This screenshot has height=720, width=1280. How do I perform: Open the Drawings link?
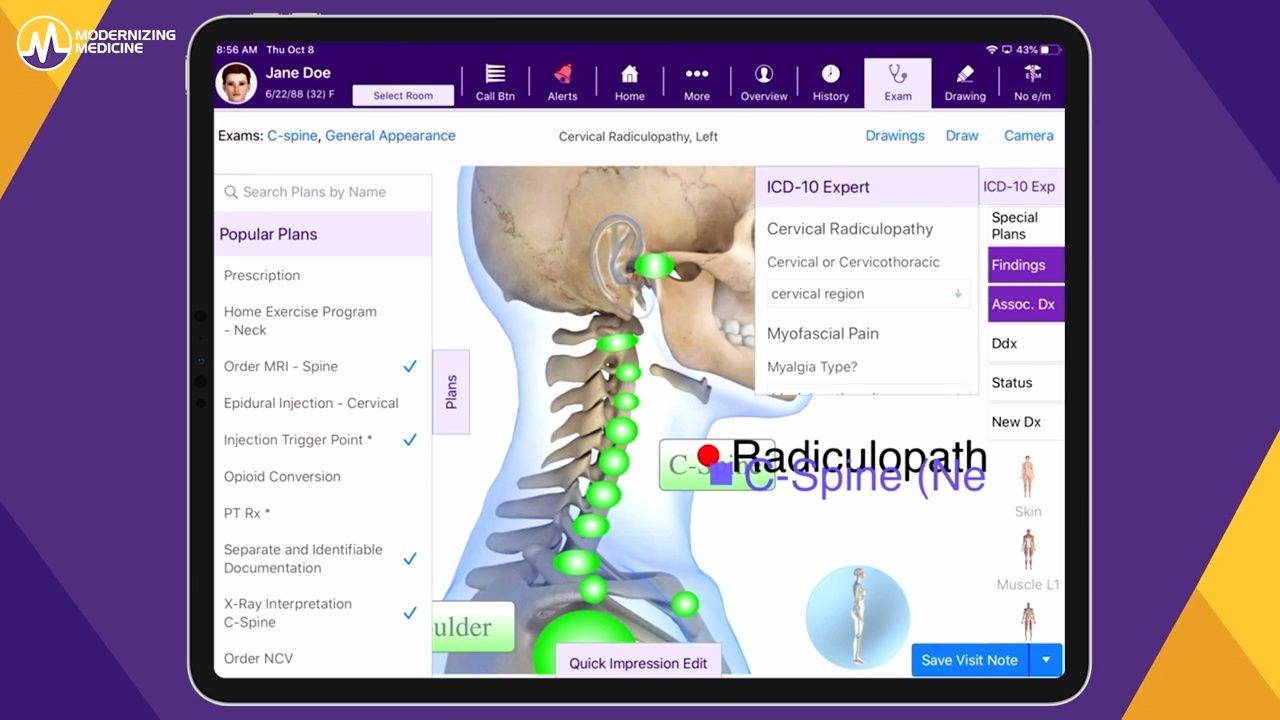pyautogui.click(x=895, y=136)
